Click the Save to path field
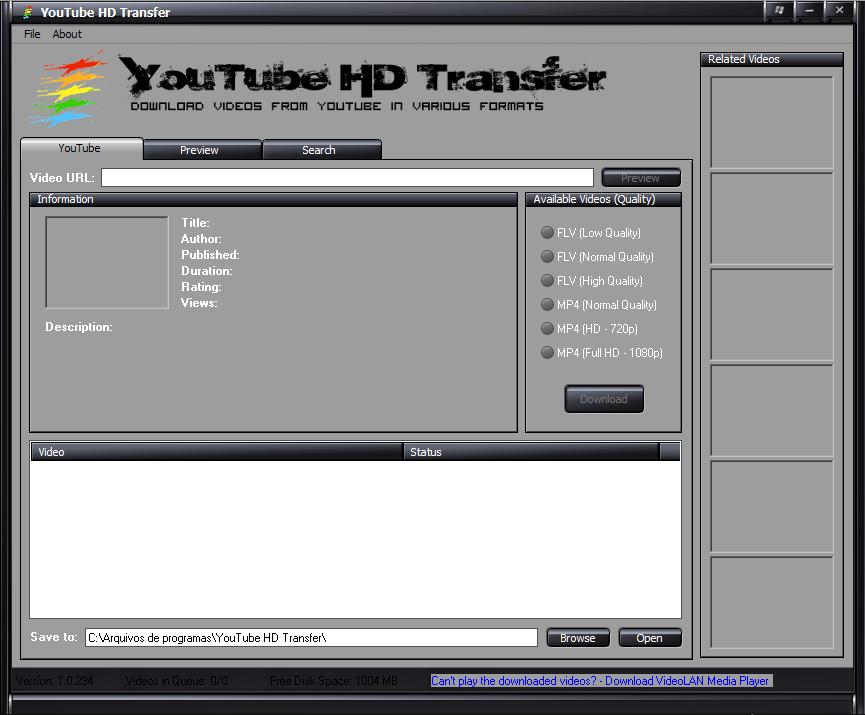 pos(311,638)
